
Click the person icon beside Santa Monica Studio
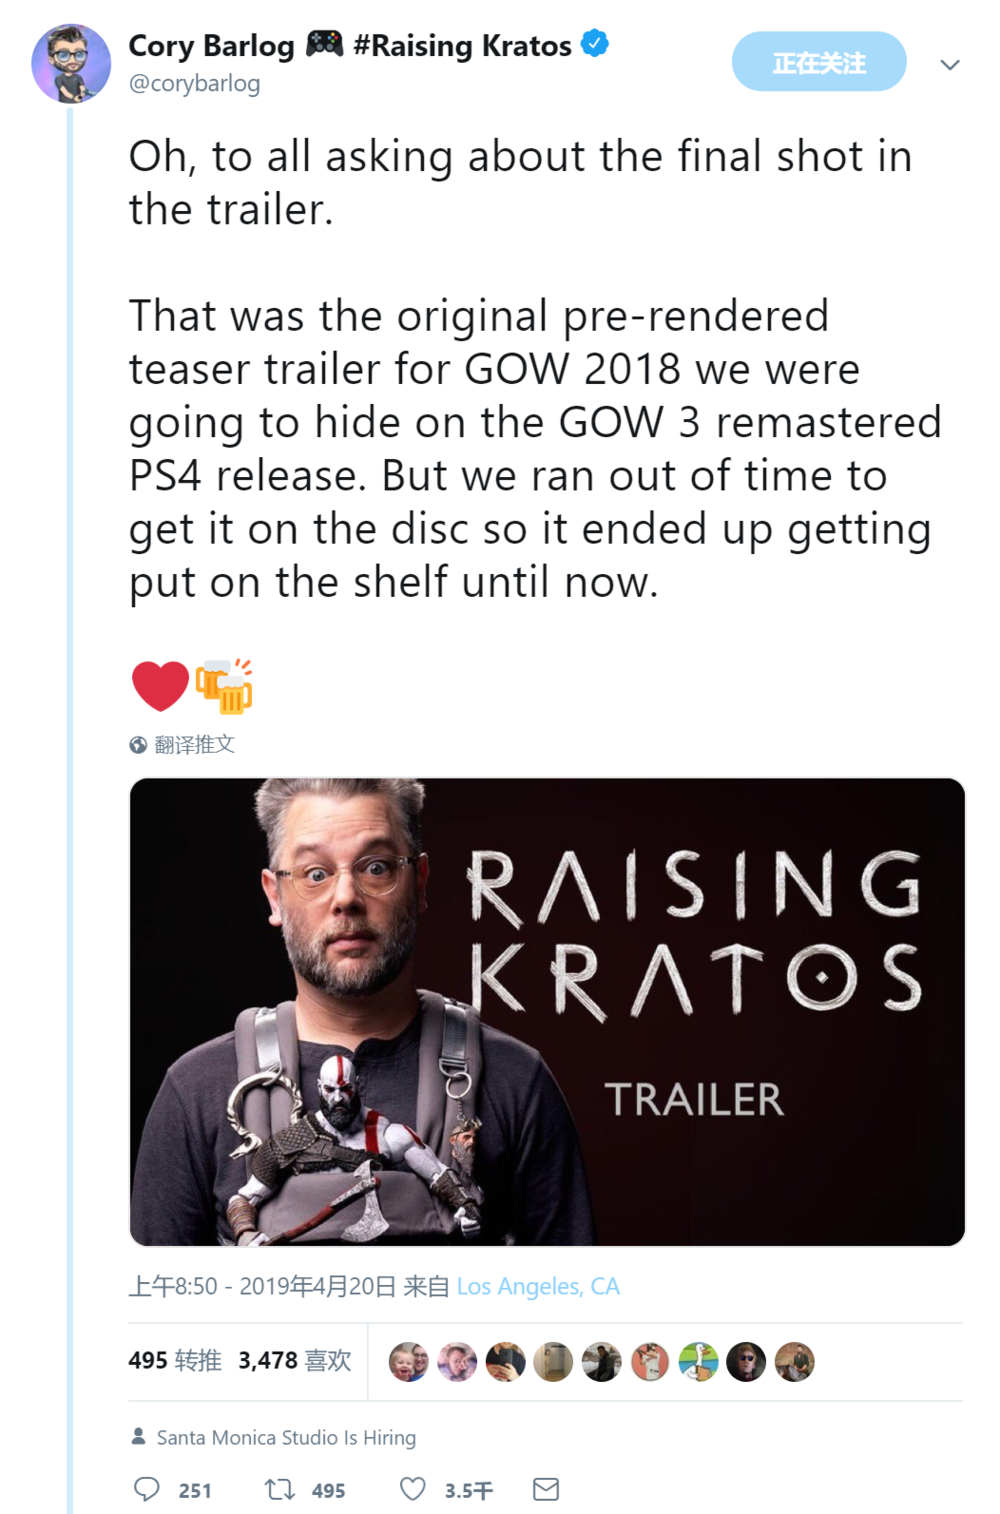tap(139, 1436)
